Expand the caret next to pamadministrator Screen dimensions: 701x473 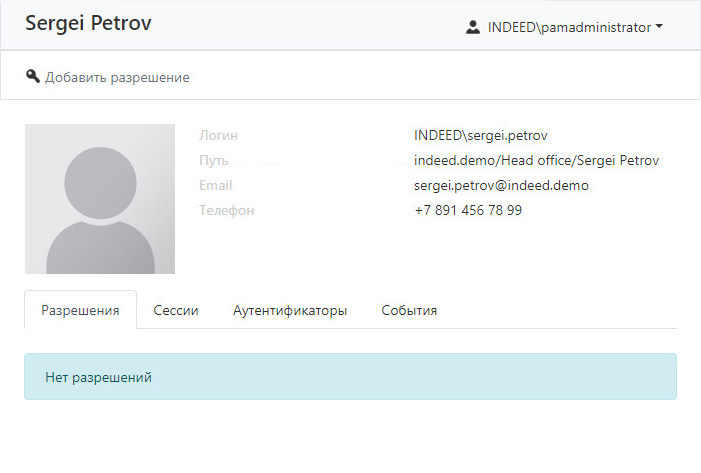659,27
